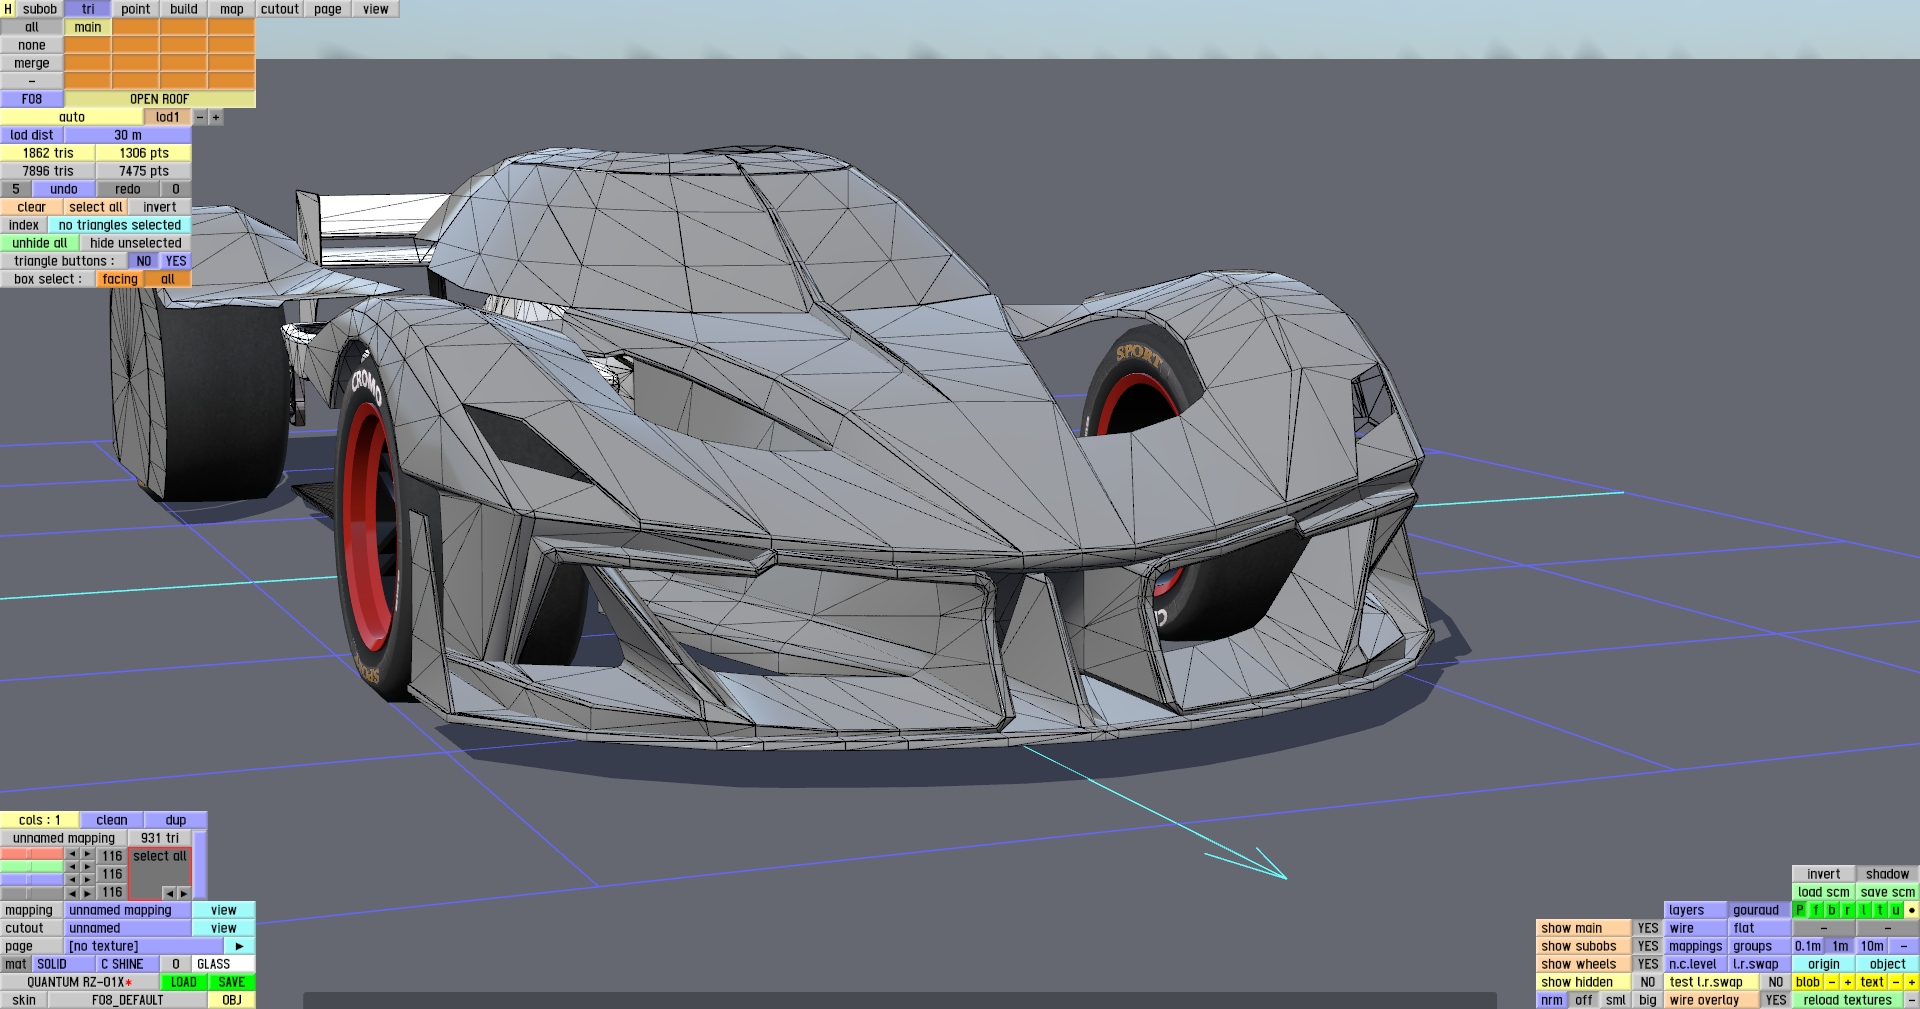
Task: Click the plus button next to lod1
Action: [216, 117]
